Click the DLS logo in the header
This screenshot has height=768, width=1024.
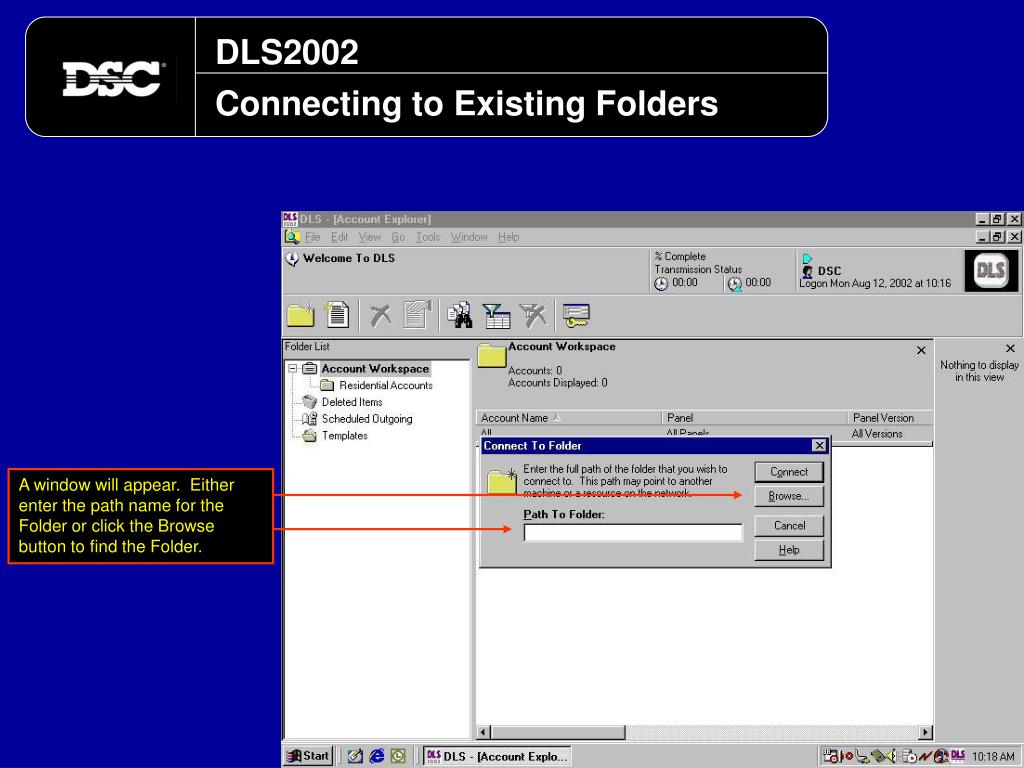pyautogui.click(x=990, y=270)
